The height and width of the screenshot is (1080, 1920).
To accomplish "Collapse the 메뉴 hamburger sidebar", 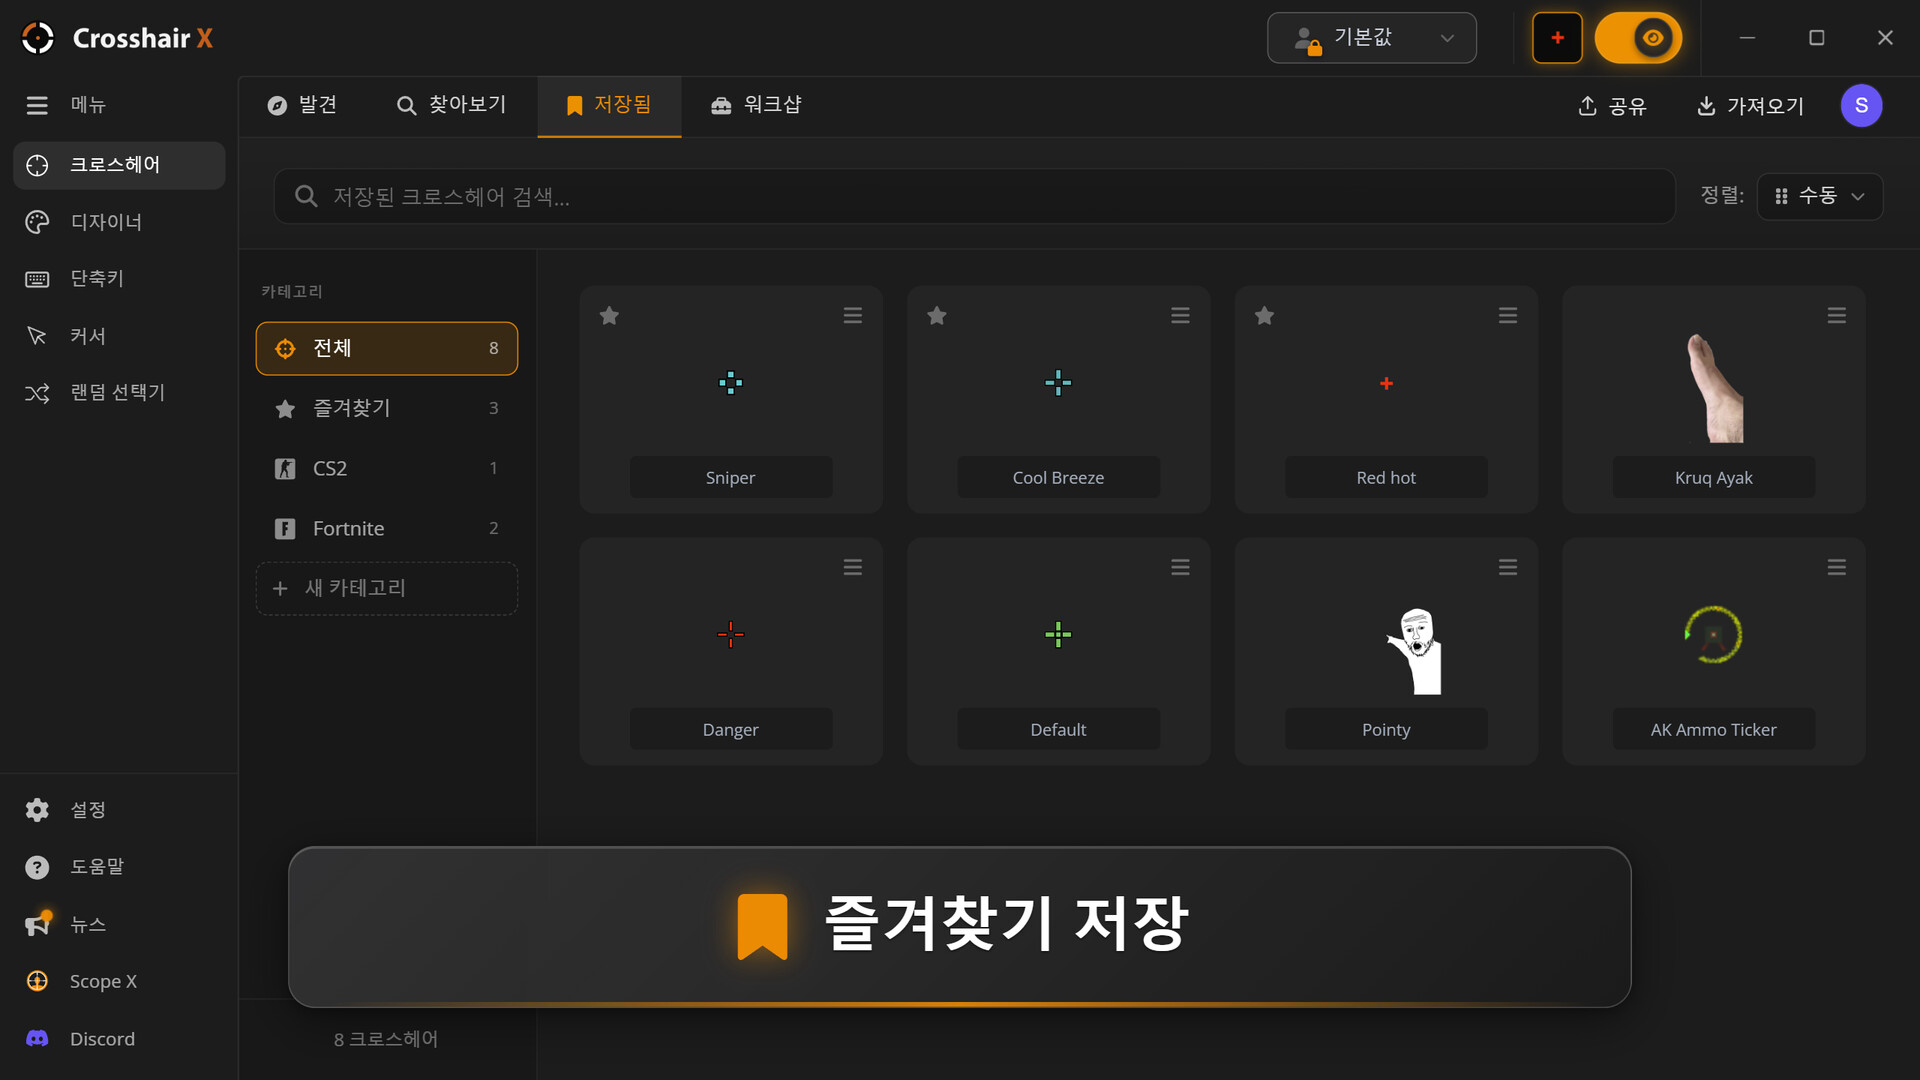I will [x=37, y=105].
